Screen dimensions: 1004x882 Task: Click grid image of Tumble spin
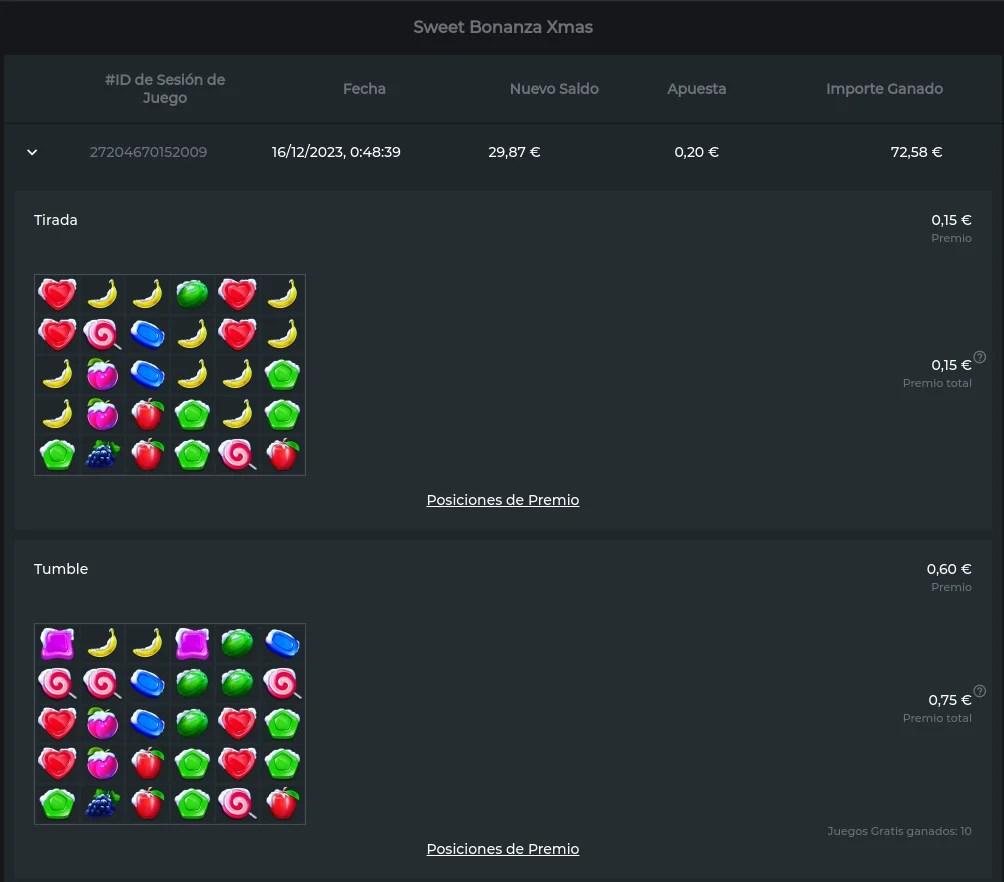pos(170,724)
